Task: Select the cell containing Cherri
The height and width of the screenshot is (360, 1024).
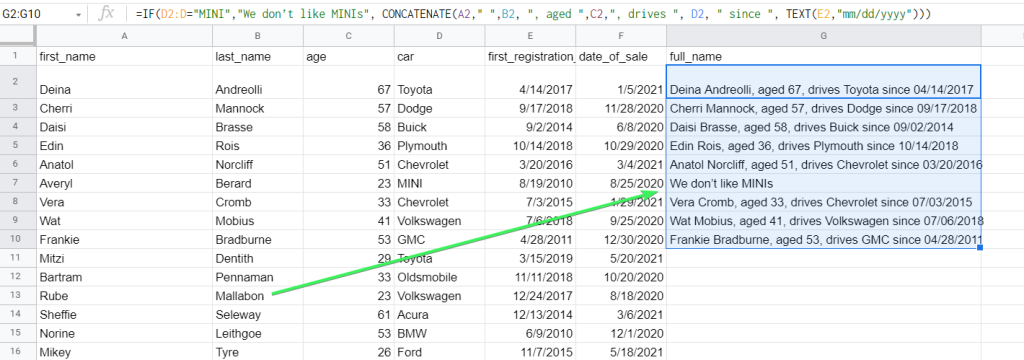Action: click(125, 108)
